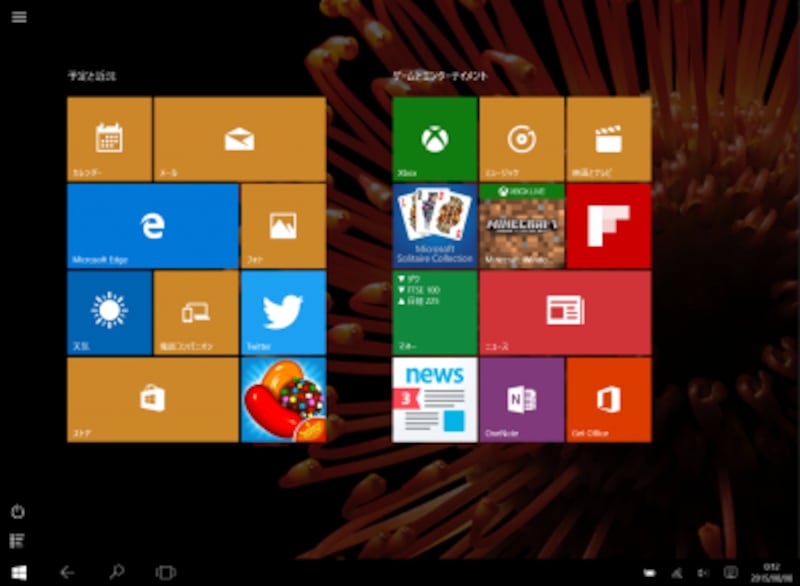This screenshot has height=586, width=800.
Task: Open the Photos tile
Action: click(283, 226)
